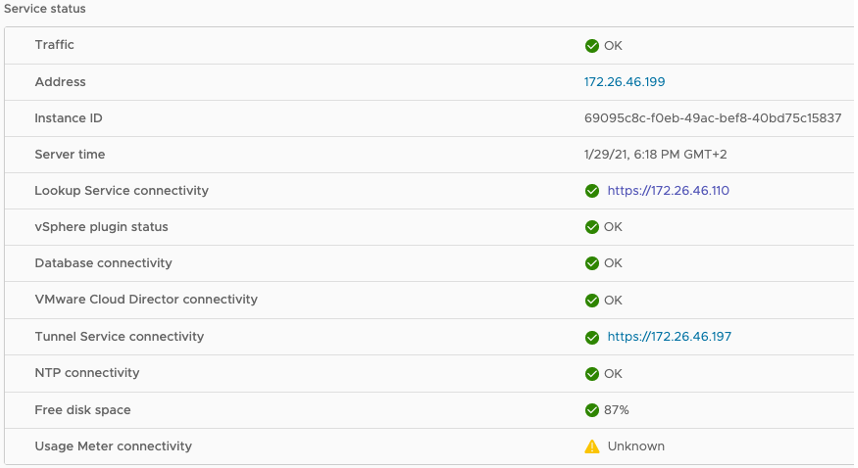Click the Lookup Service green status icon
This screenshot has height=468, width=858.
(592, 191)
